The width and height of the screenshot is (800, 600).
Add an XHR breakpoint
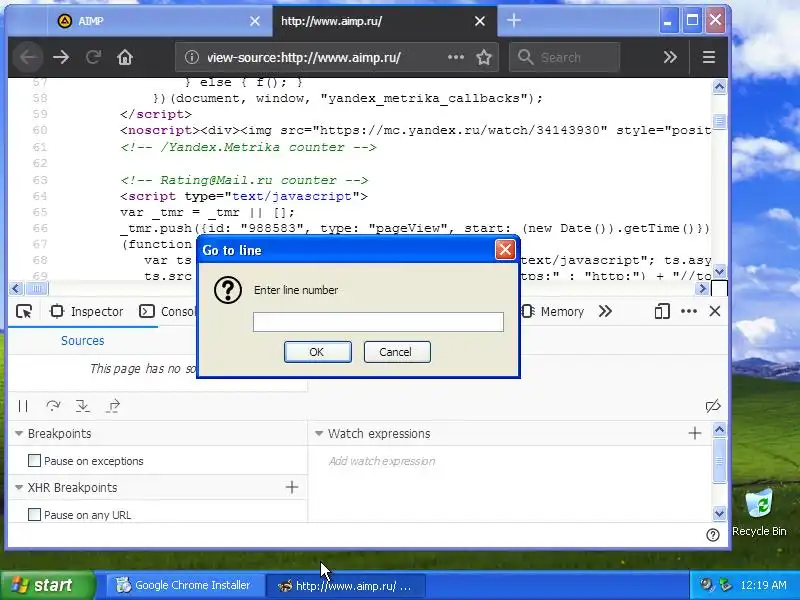292,487
